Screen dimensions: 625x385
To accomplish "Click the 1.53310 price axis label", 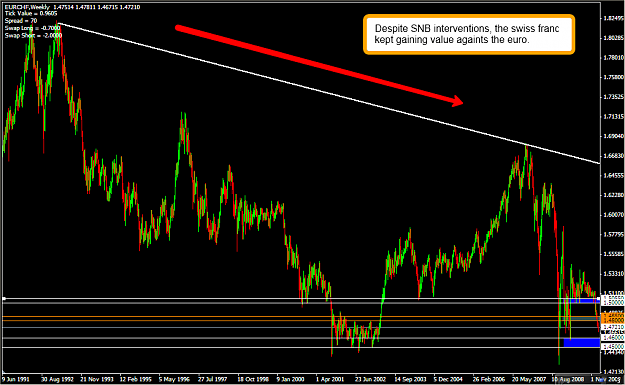I will (614, 274).
